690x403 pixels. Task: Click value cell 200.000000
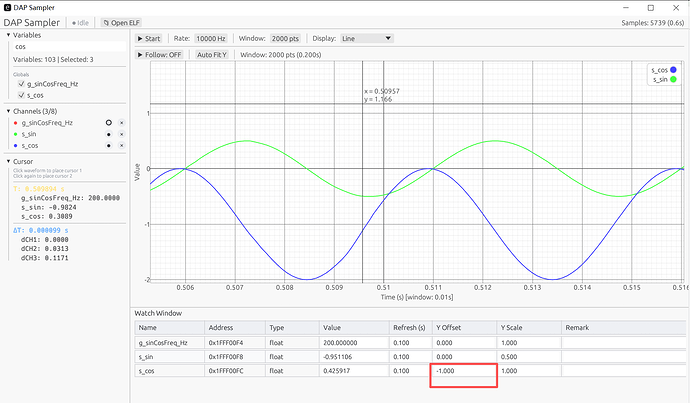coord(354,343)
